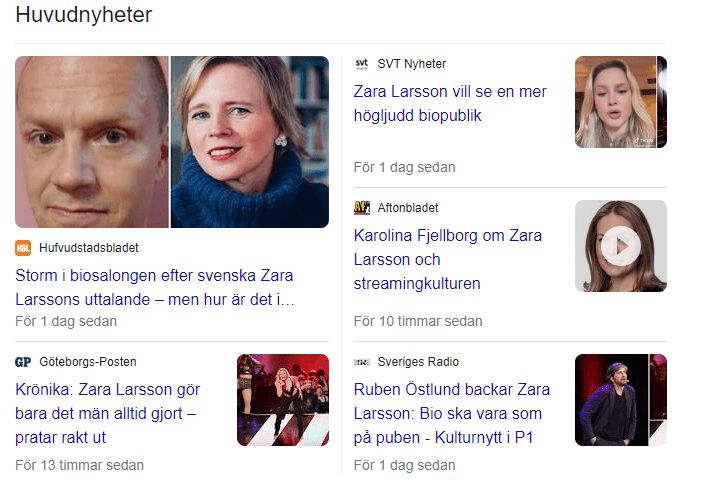This screenshot has height=483, width=702.
Task: Open Zara Larsson högljudd biopublik article
Action: point(450,103)
